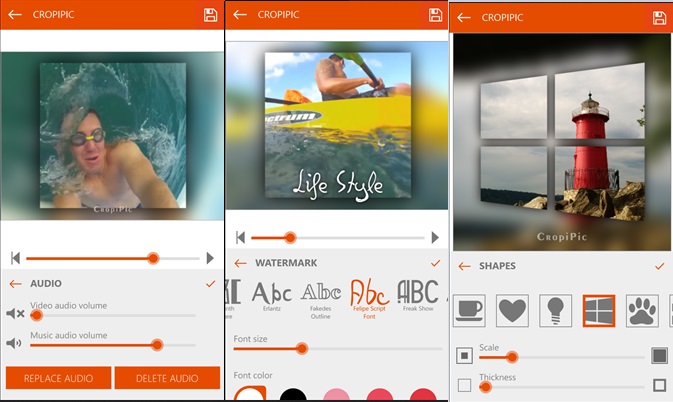Image resolution: width=673 pixels, height=402 pixels.
Task: Choose the heart shape
Action: (x=512, y=311)
